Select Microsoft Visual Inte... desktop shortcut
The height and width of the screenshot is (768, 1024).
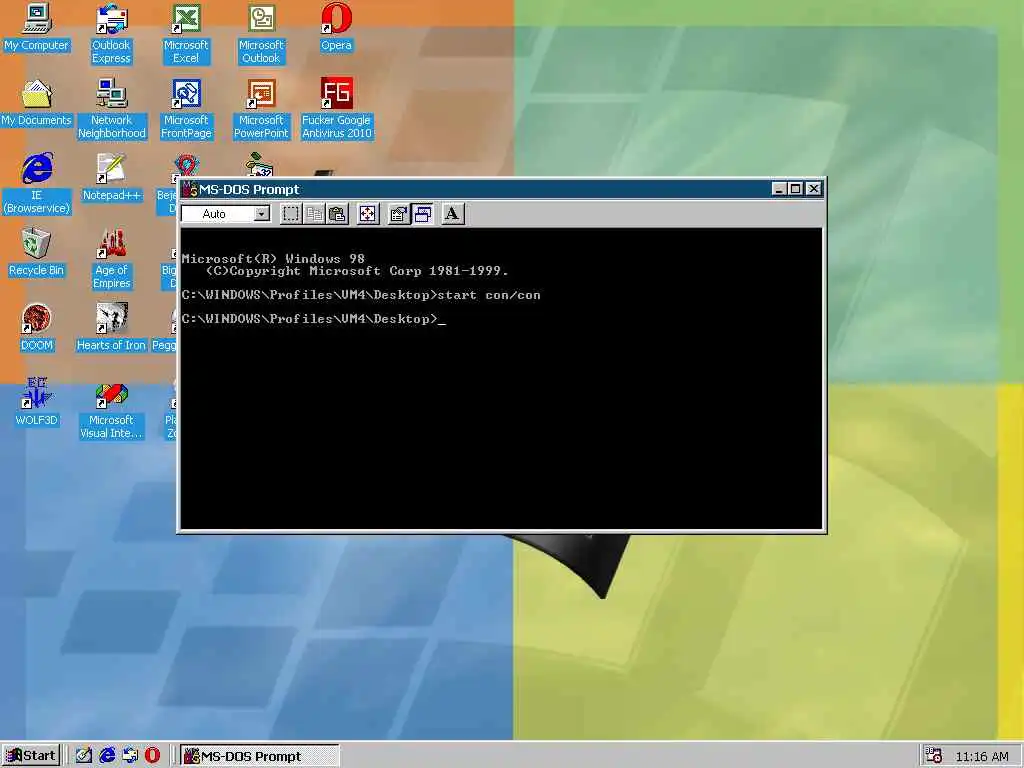pos(111,409)
